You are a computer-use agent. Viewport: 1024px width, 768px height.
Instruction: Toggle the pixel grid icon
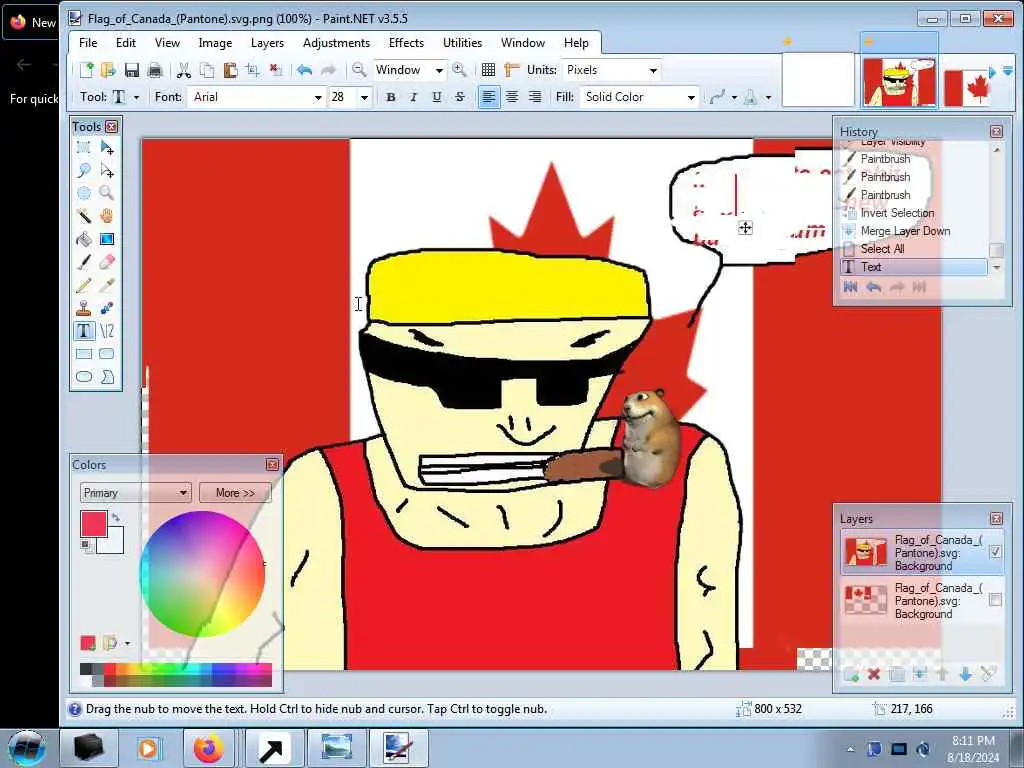coord(488,70)
